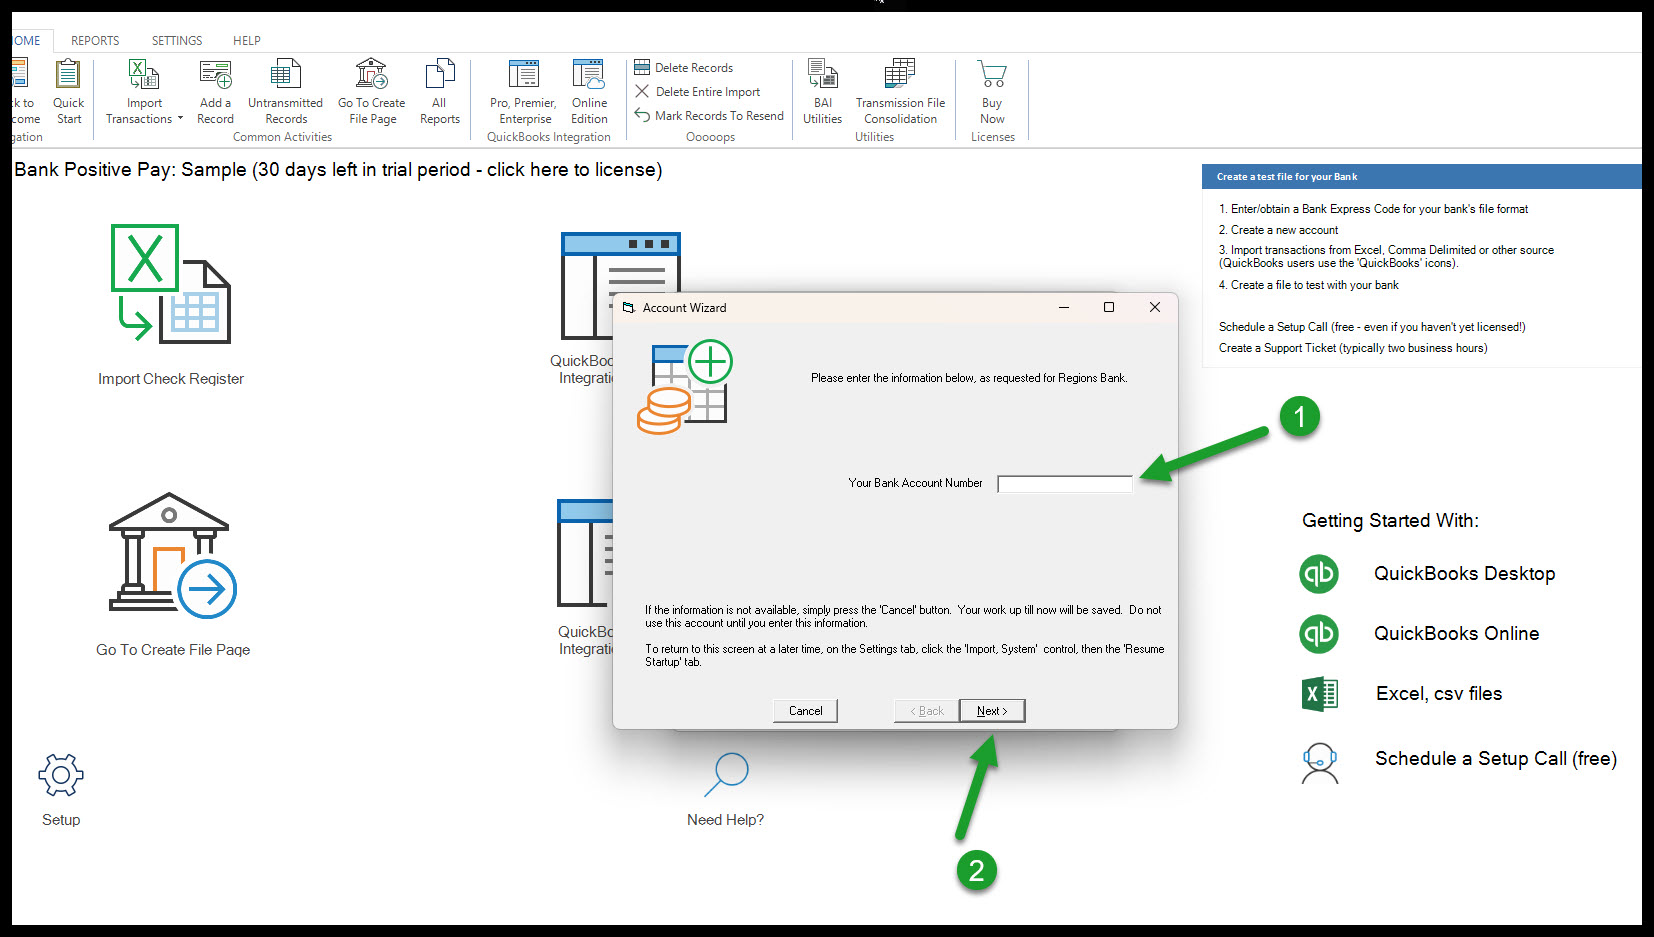Image resolution: width=1654 pixels, height=937 pixels.
Task: Click the Need Help magnifier icon
Action: (x=726, y=774)
